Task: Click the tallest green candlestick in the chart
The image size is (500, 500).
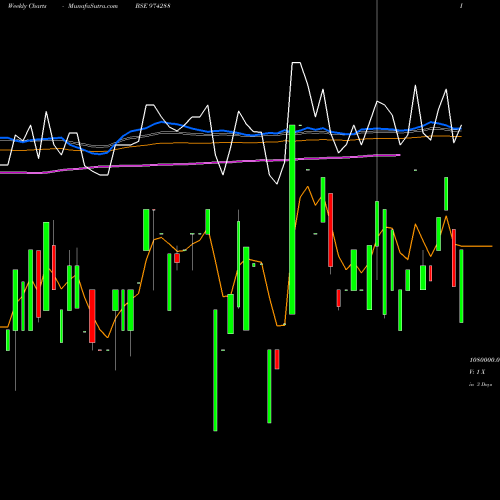Action: [x=292, y=220]
